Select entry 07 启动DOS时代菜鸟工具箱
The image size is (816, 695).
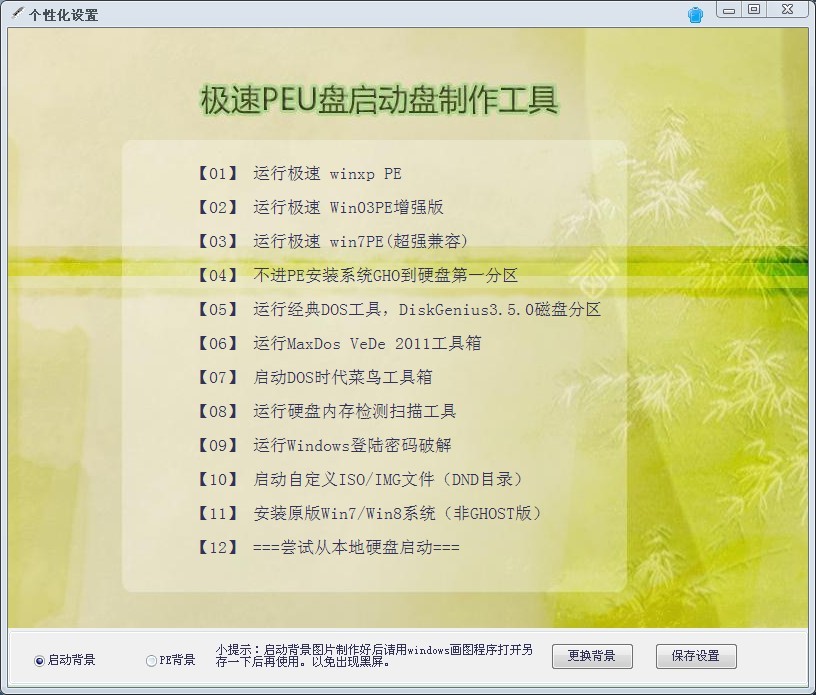(x=314, y=377)
